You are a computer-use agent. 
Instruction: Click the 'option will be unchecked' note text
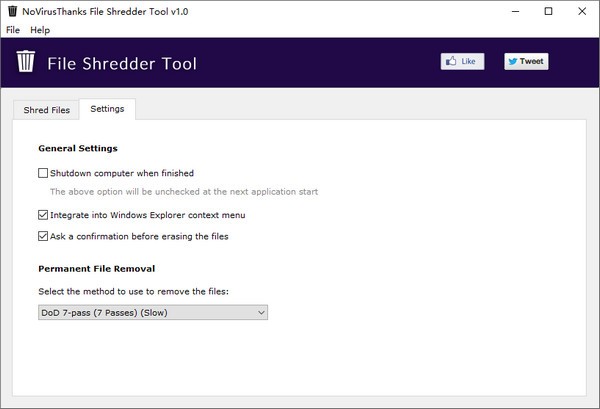point(184,192)
